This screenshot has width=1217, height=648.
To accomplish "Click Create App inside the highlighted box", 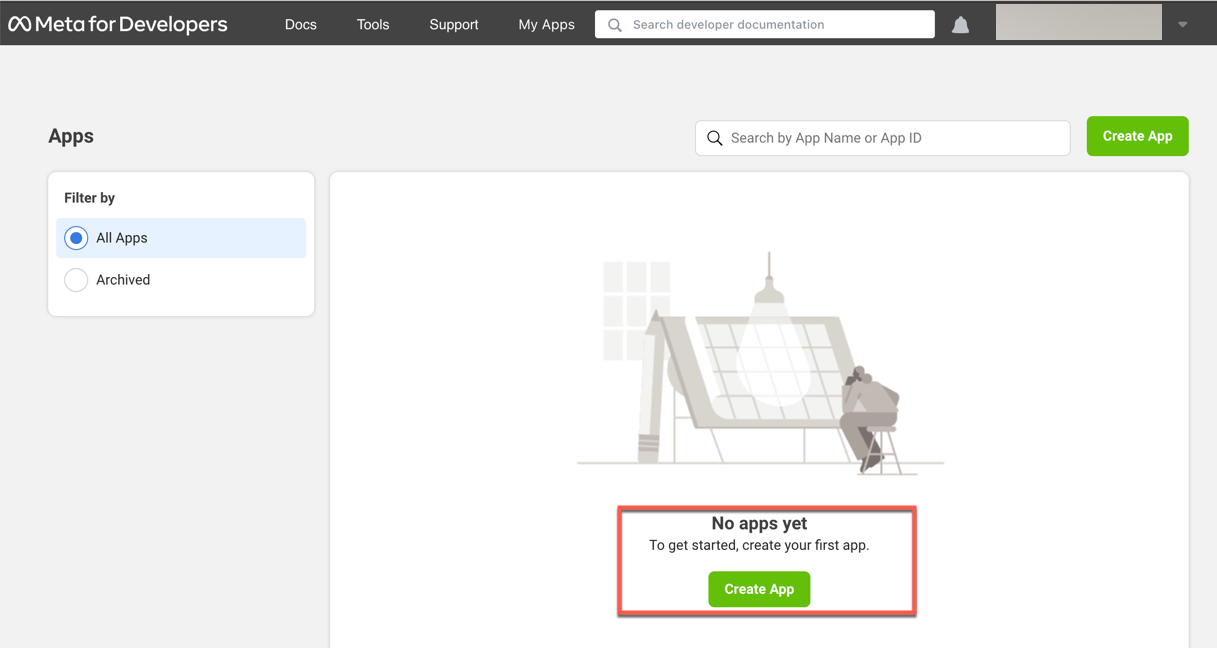I will pos(759,589).
